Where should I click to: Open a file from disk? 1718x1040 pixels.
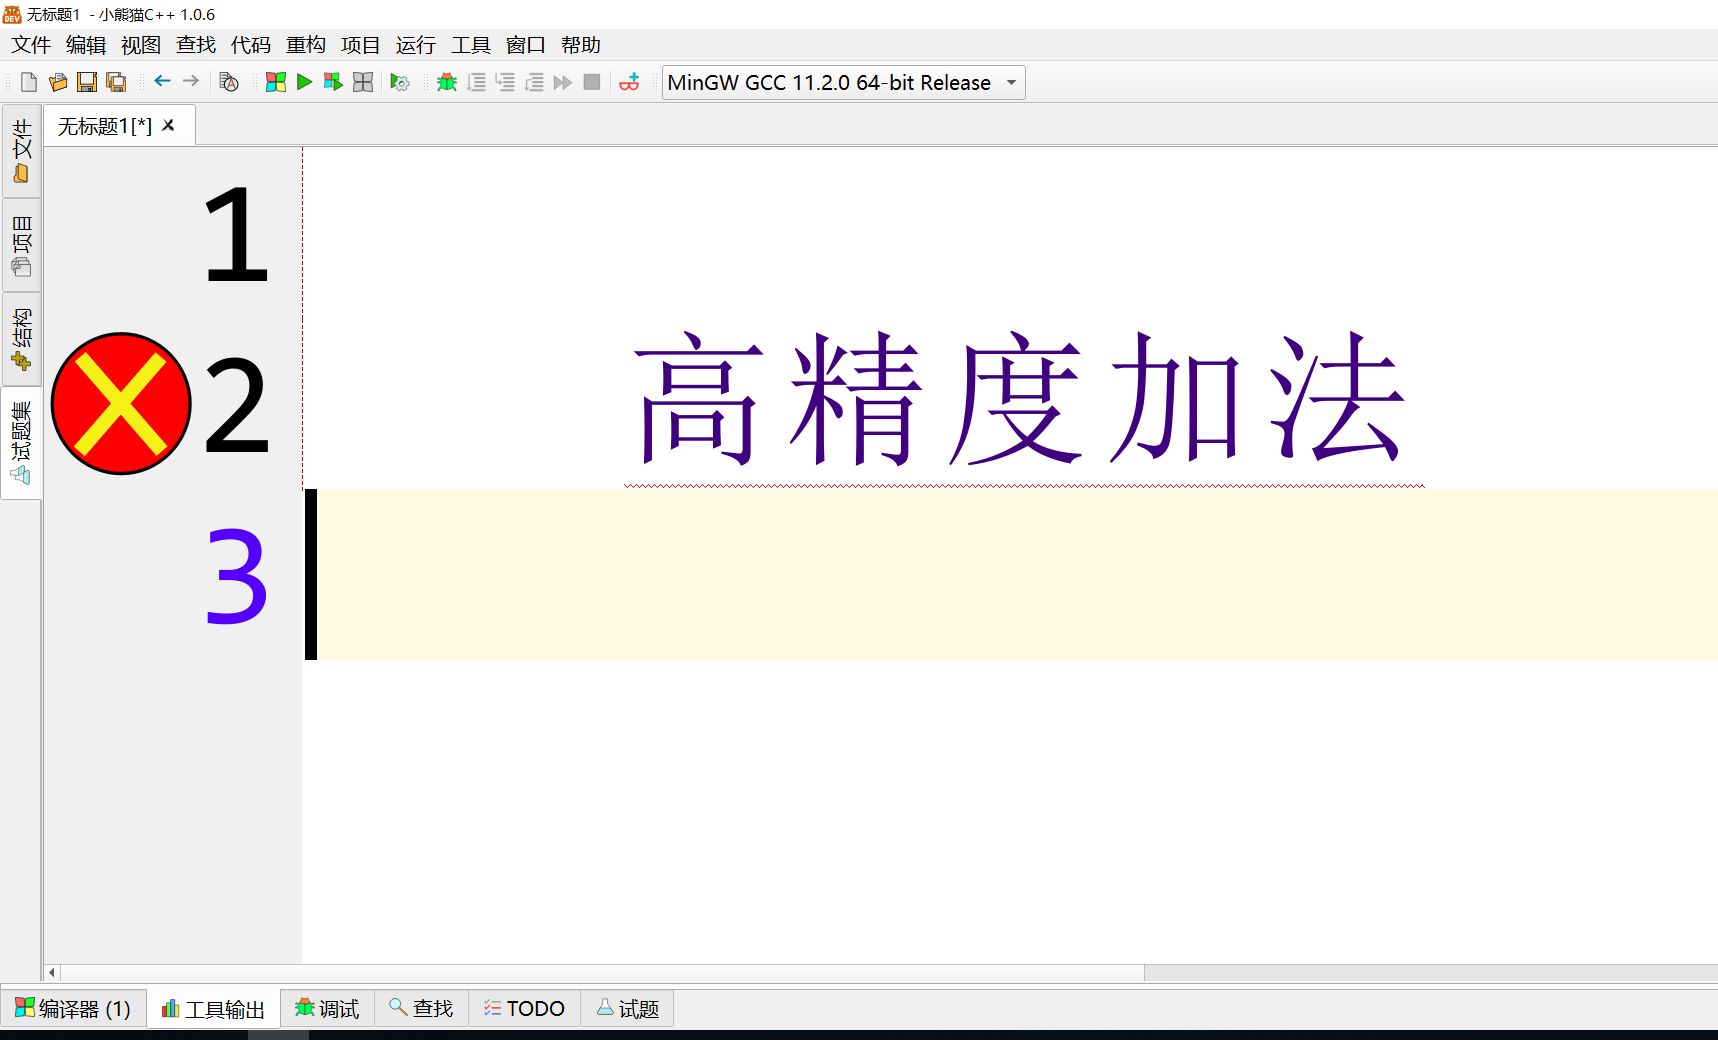pos(57,82)
